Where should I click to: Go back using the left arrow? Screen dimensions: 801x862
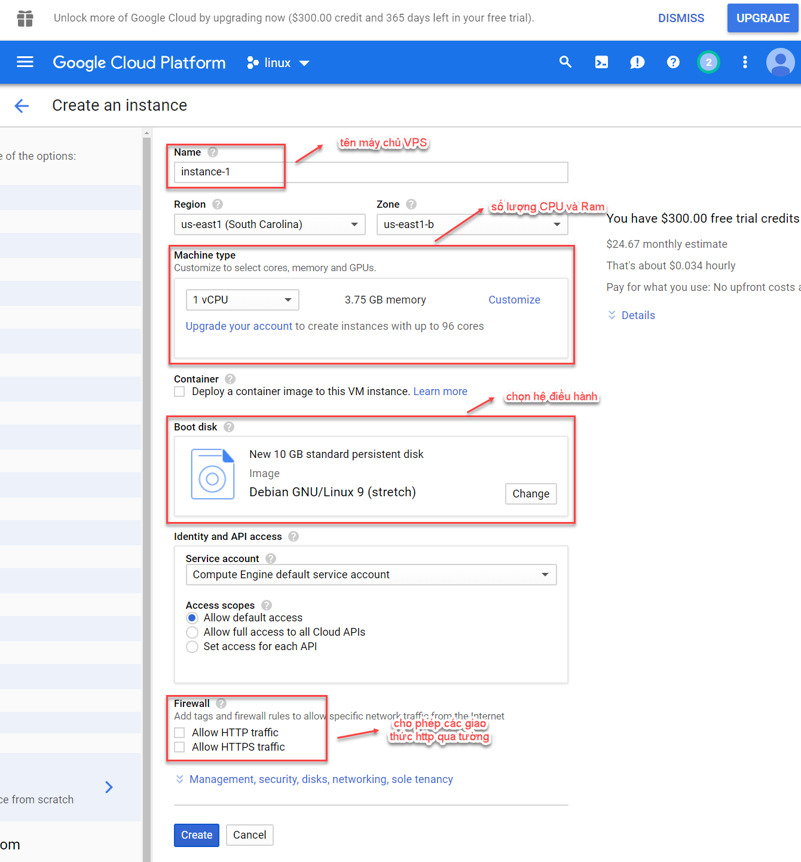coord(21,106)
